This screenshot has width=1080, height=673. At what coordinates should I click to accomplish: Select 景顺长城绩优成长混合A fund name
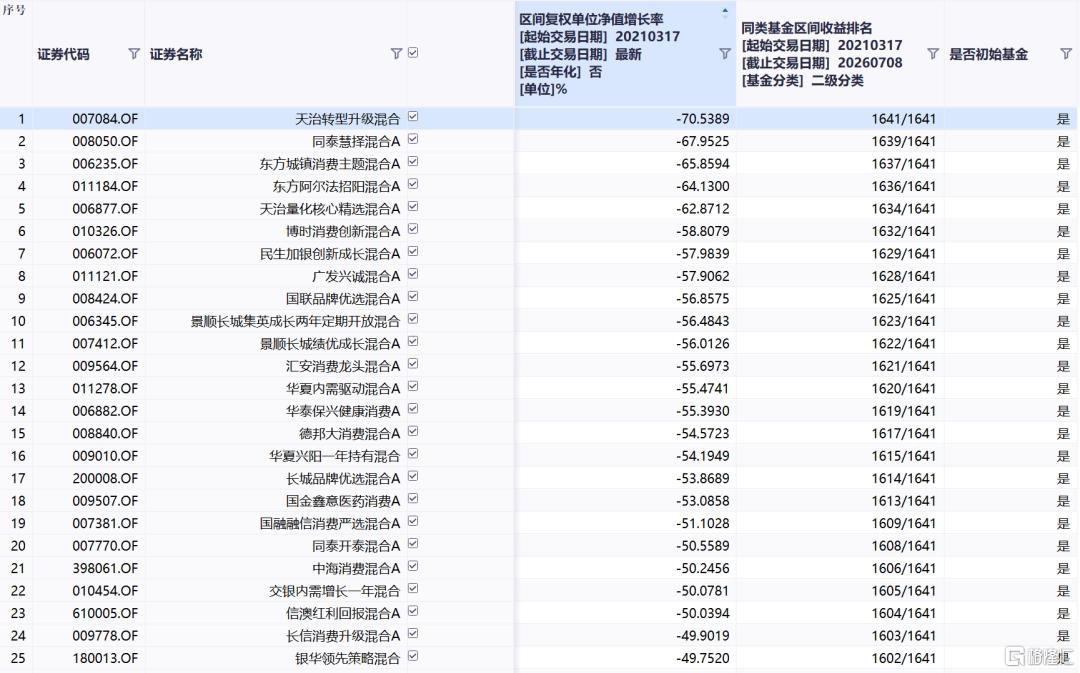(329, 344)
